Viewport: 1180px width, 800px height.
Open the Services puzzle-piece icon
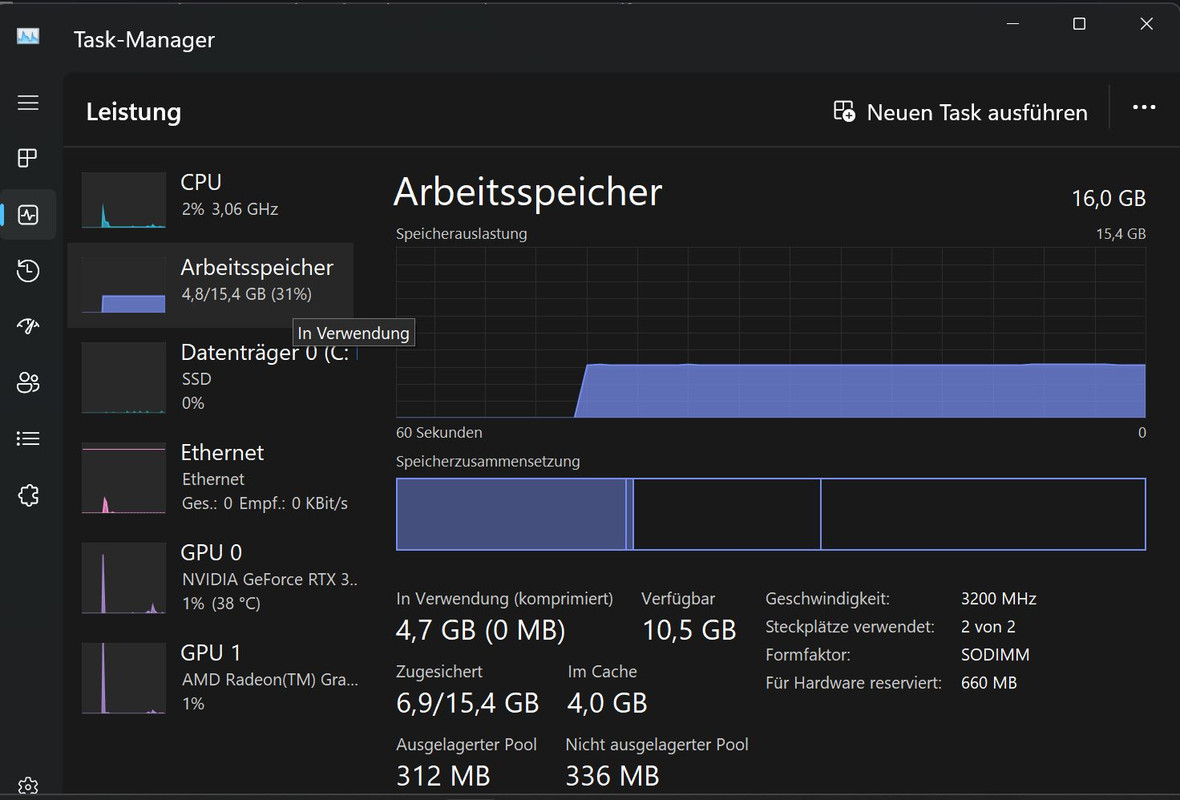tap(28, 494)
